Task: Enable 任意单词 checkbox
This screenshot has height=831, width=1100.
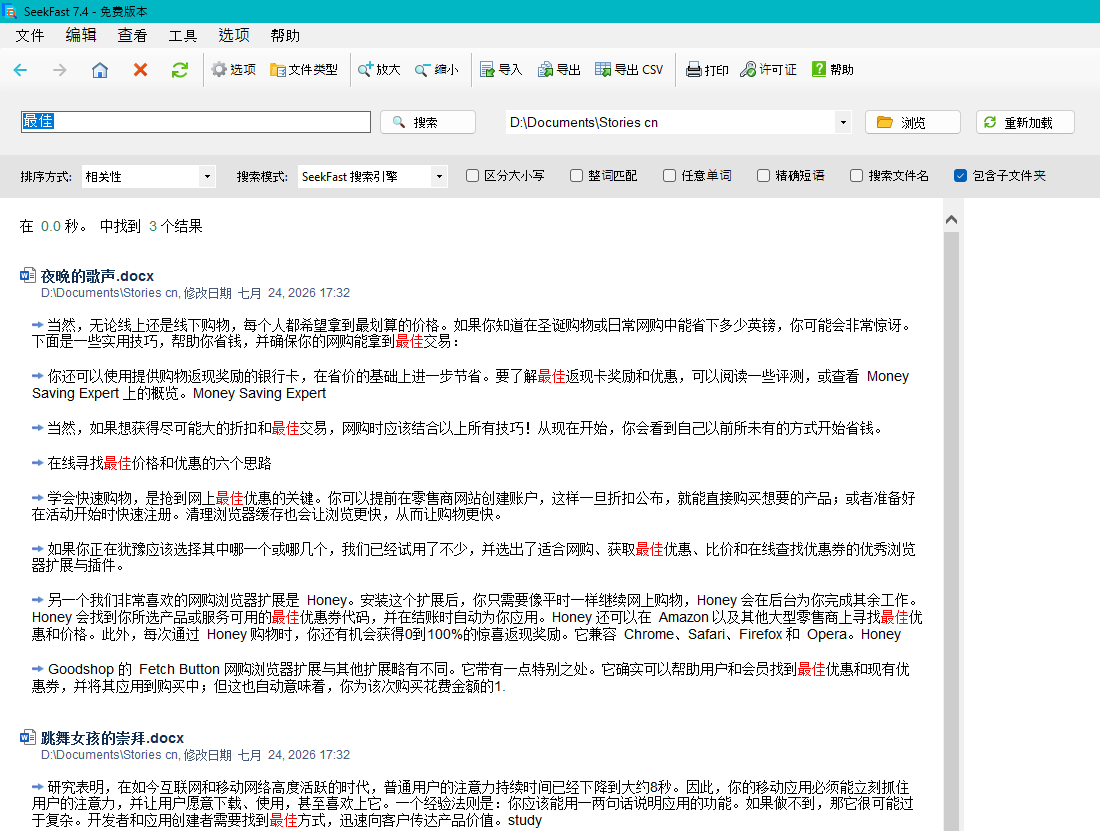Action: click(x=669, y=175)
